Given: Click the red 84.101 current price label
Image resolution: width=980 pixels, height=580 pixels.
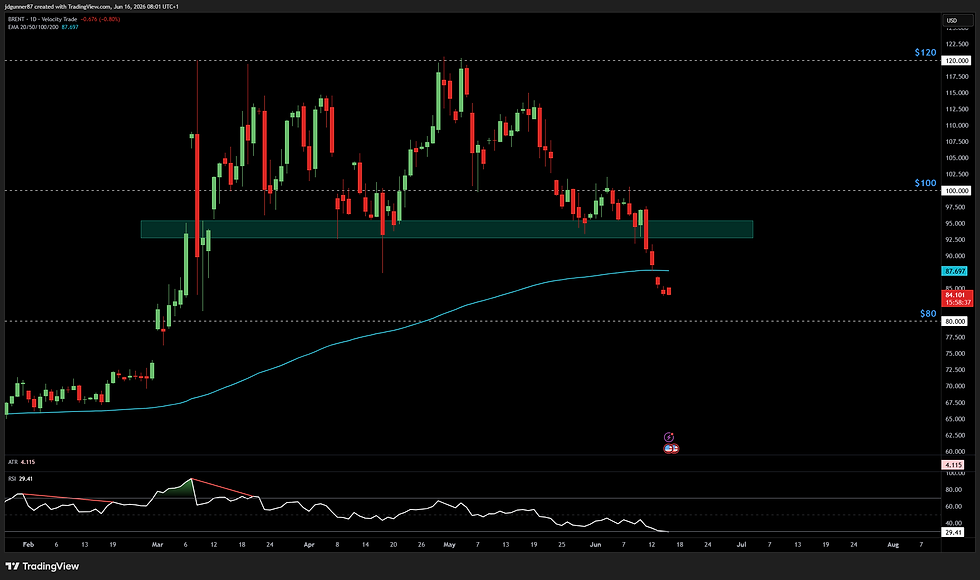Looking at the screenshot, I should (x=957, y=298).
